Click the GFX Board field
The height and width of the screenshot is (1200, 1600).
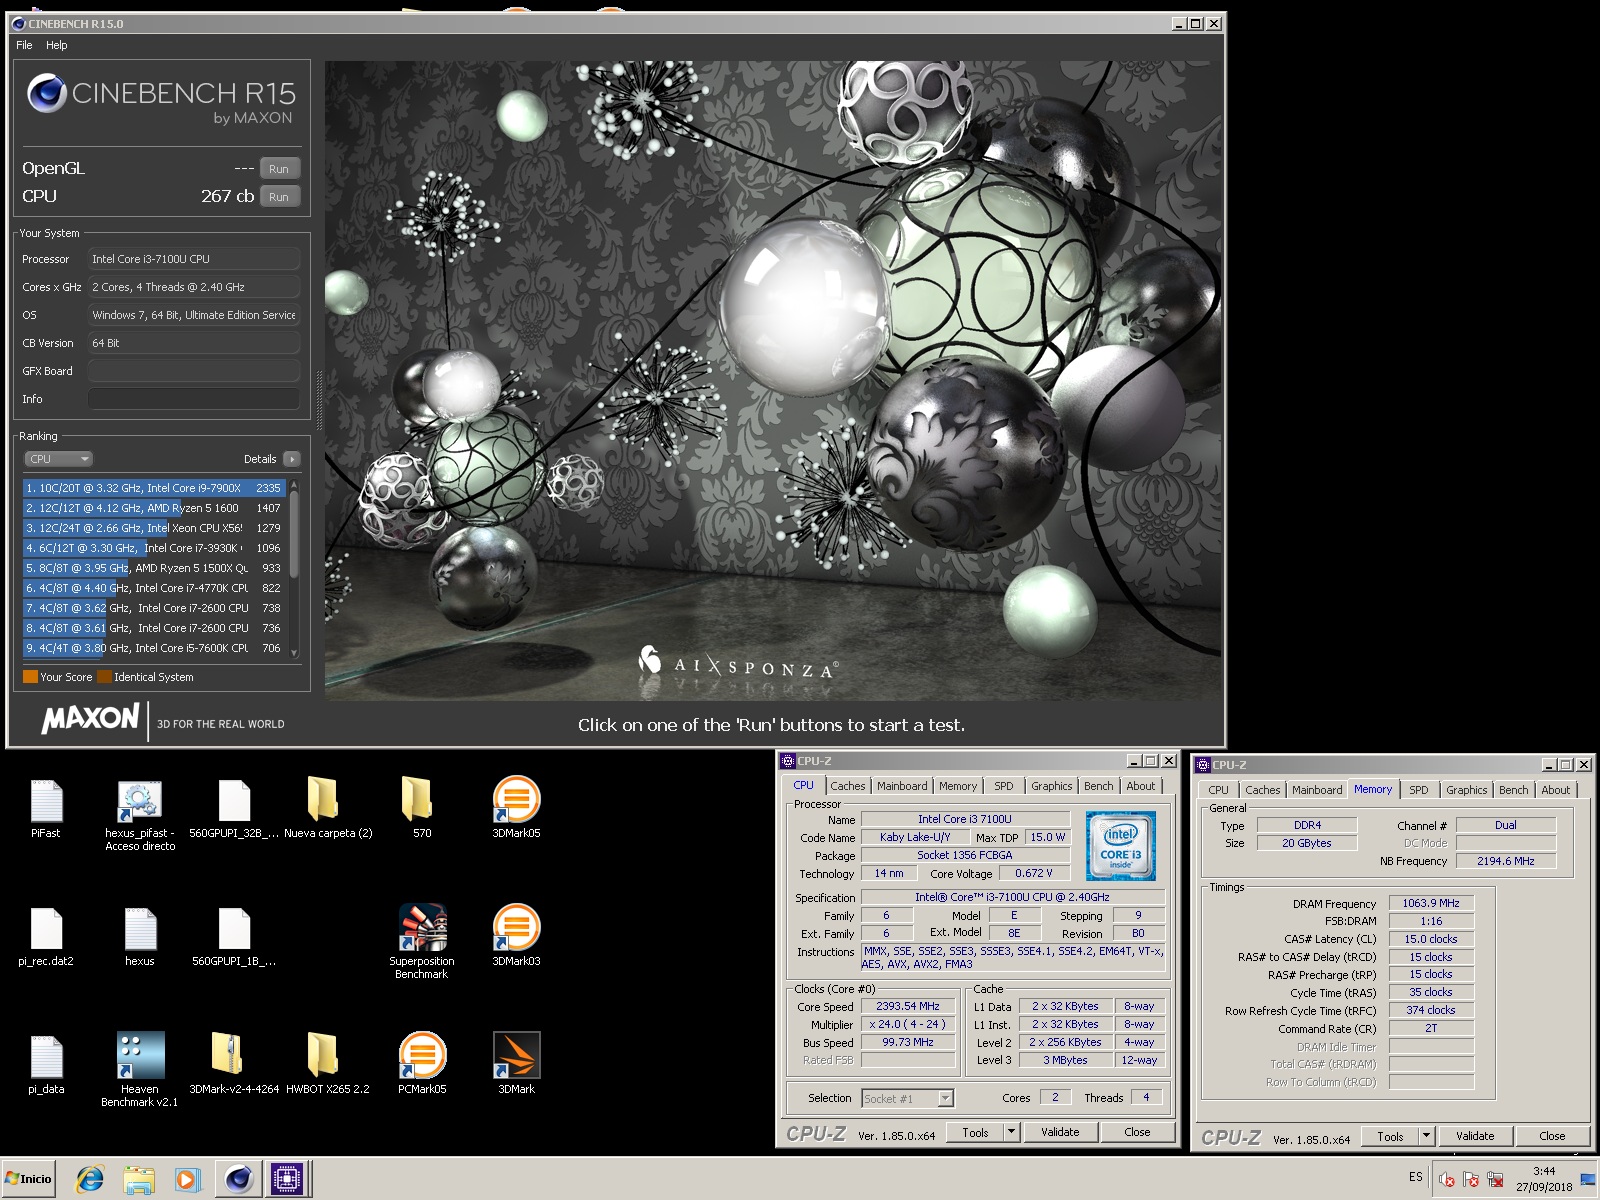click(194, 371)
